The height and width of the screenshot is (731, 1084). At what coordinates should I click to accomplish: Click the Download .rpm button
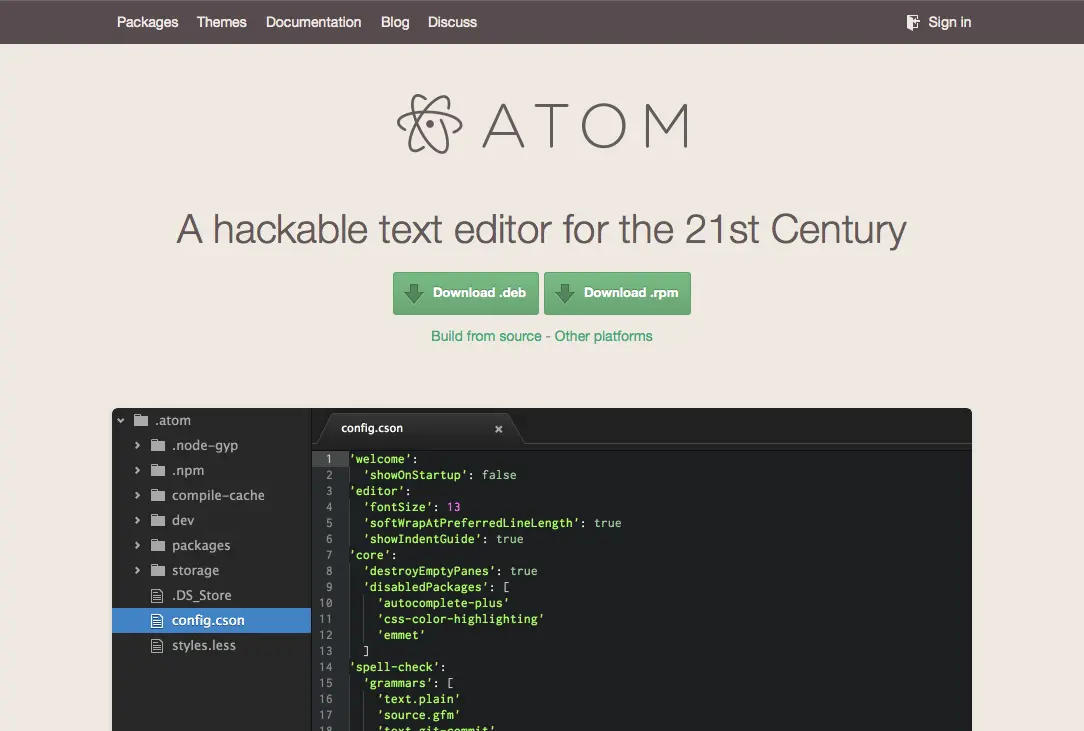(617, 292)
